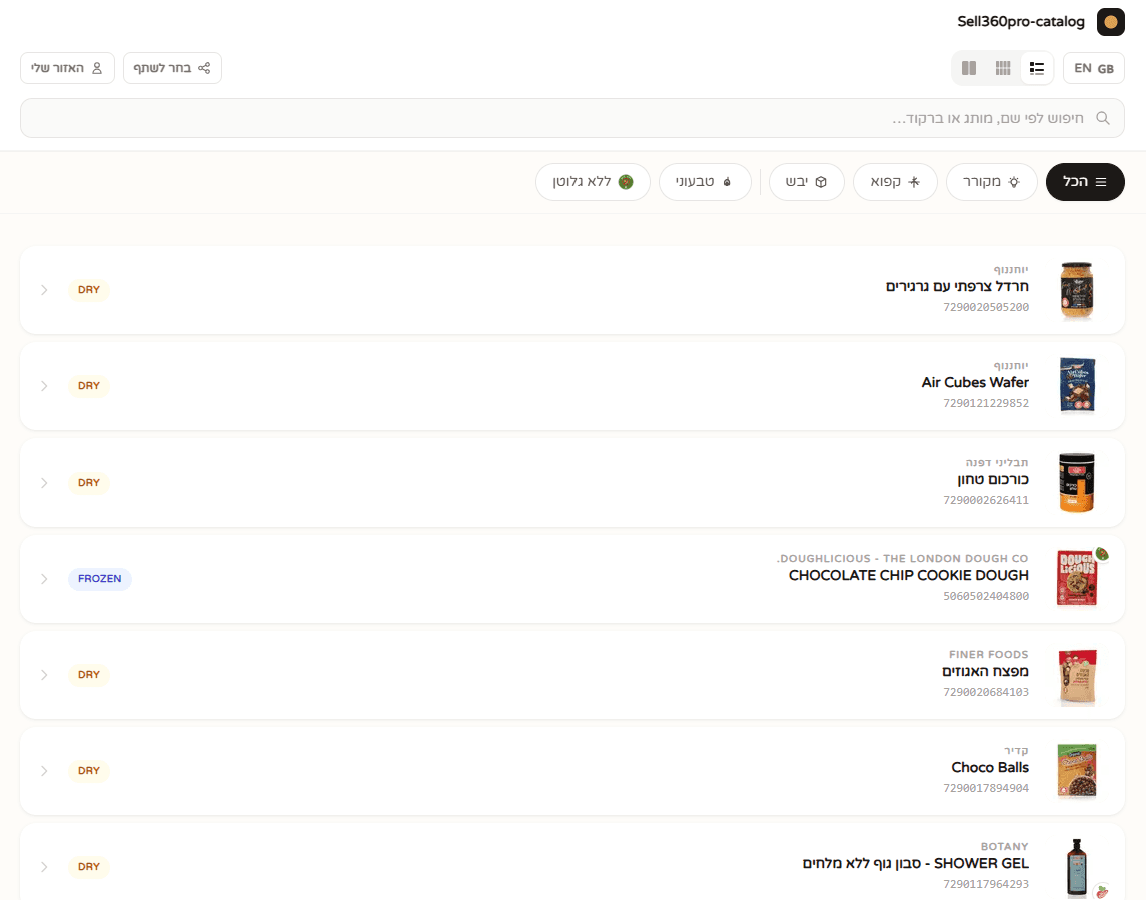
Task: Click the search field for name or barcode
Action: pos(572,118)
